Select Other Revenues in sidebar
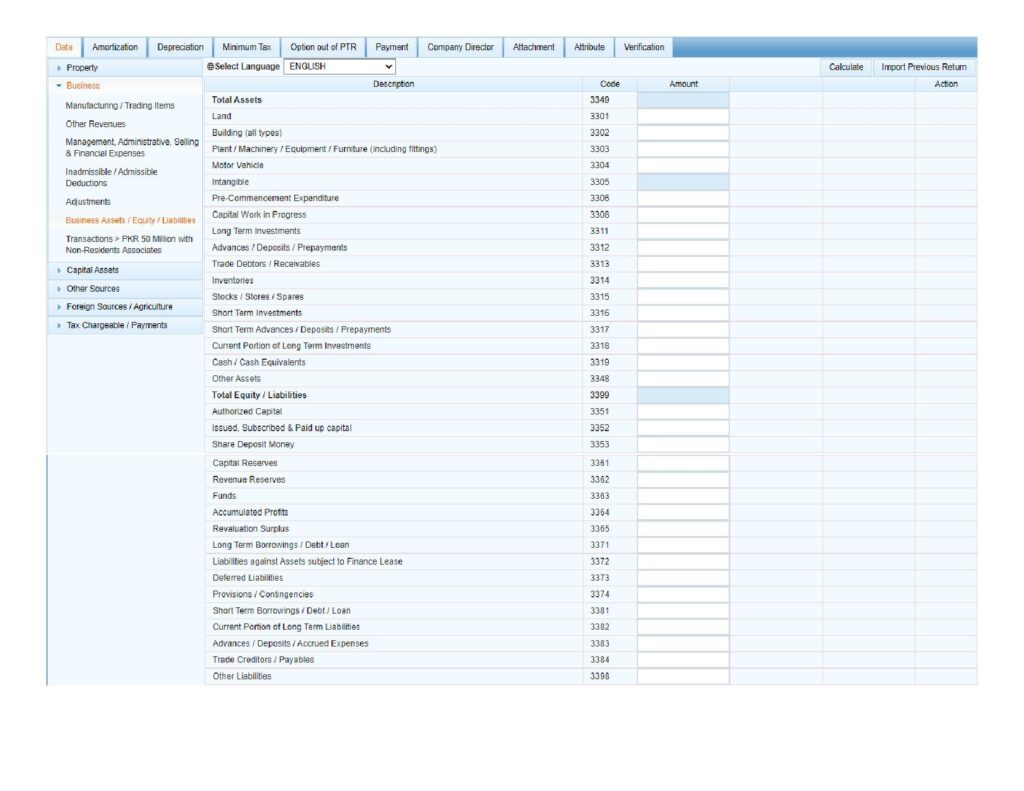 (x=96, y=124)
